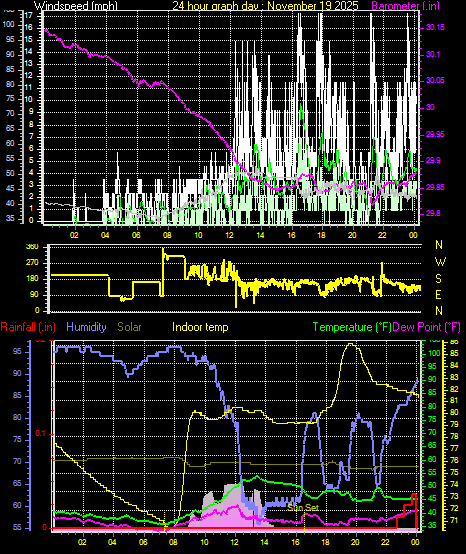Viewport: 466px width, 554px height.
Task: Click the Dew Point (°F) legend label
Action: pos(426,327)
